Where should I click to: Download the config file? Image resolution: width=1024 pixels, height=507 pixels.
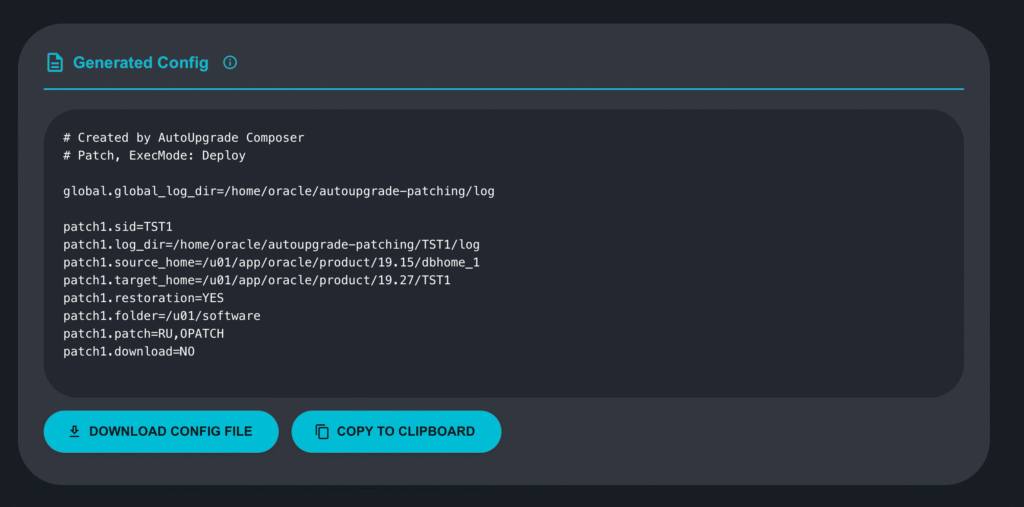161,432
